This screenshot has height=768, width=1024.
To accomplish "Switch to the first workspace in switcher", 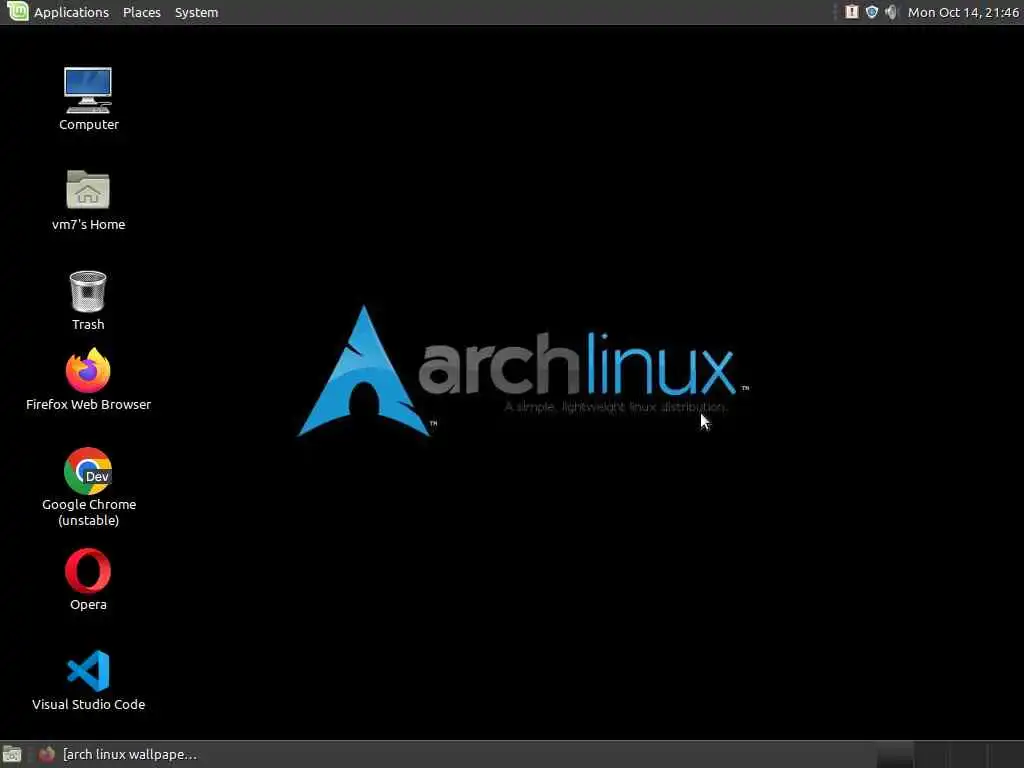I will [895, 754].
